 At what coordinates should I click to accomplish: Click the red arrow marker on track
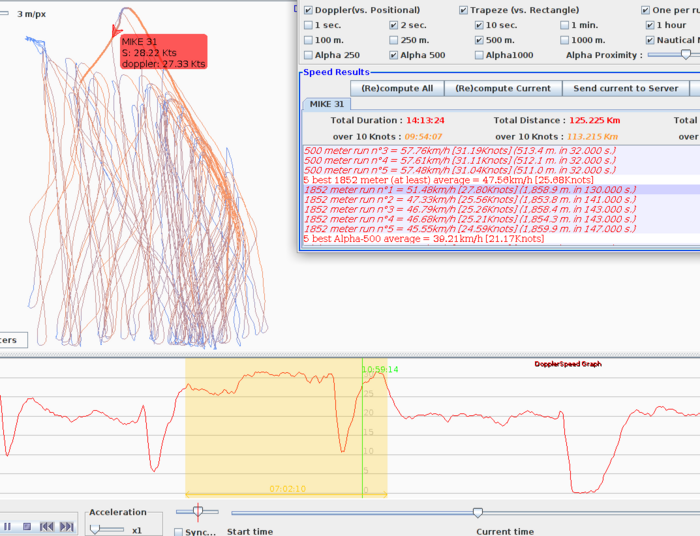point(117,31)
